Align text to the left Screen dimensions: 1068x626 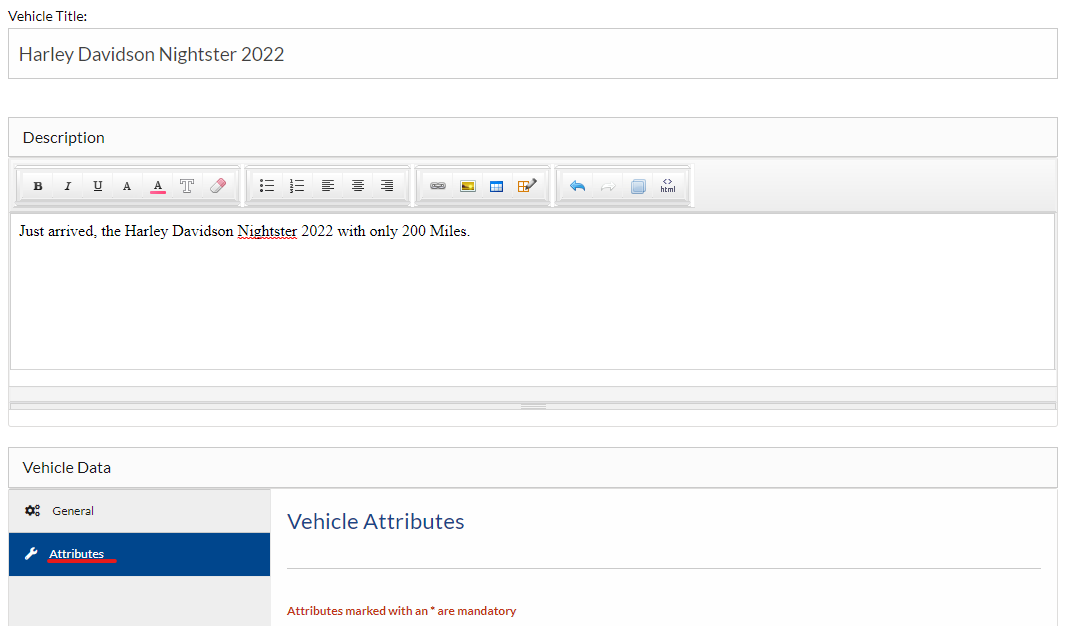point(327,186)
